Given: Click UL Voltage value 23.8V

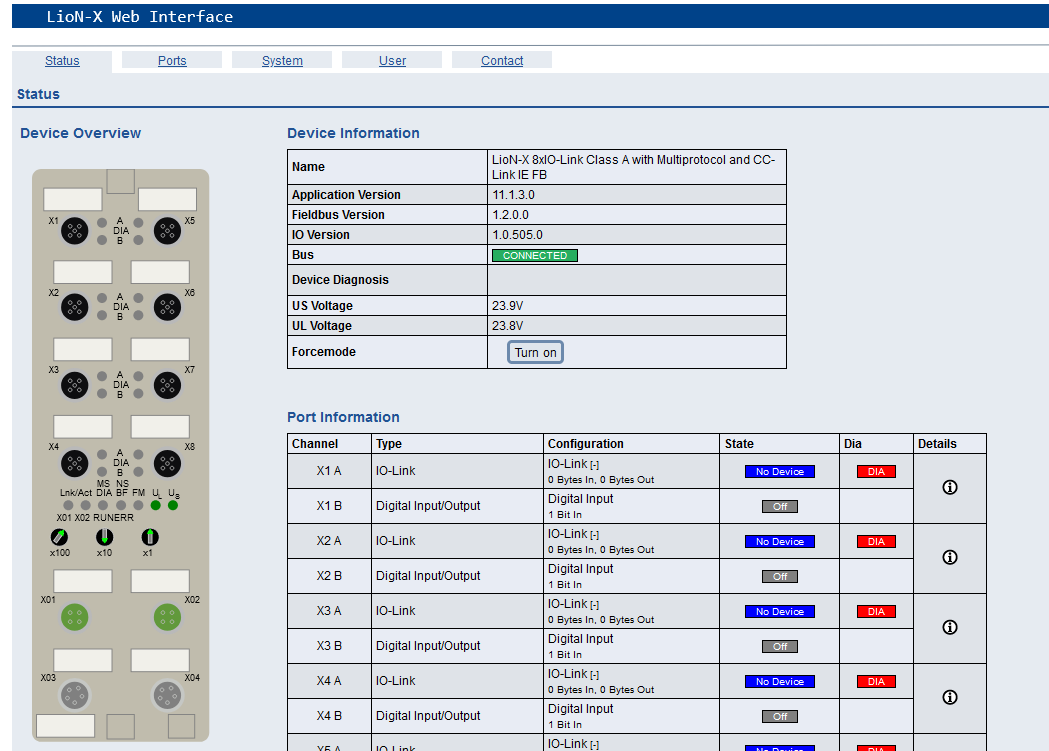Looking at the screenshot, I should [x=507, y=326].
